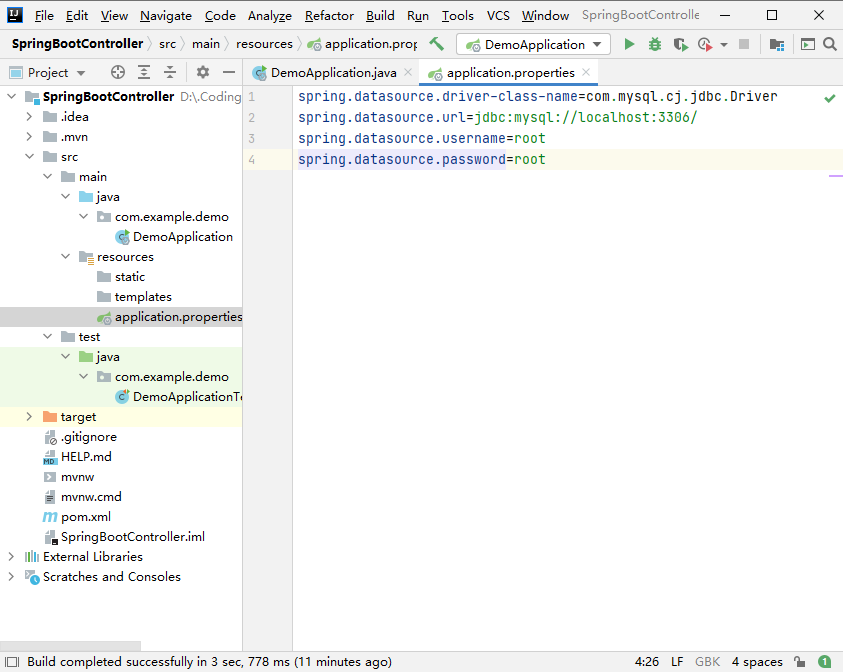Select mvnw.cmd file in tree
The height and width of the screenshot is (672, 843).
91,497
